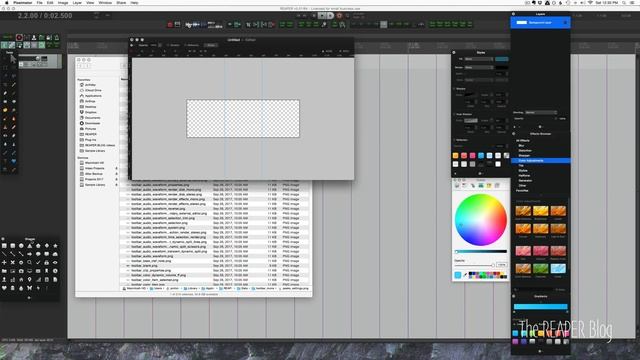Select Stylize in the Effects Browser
Screen dimensions: 640x360
523,171
